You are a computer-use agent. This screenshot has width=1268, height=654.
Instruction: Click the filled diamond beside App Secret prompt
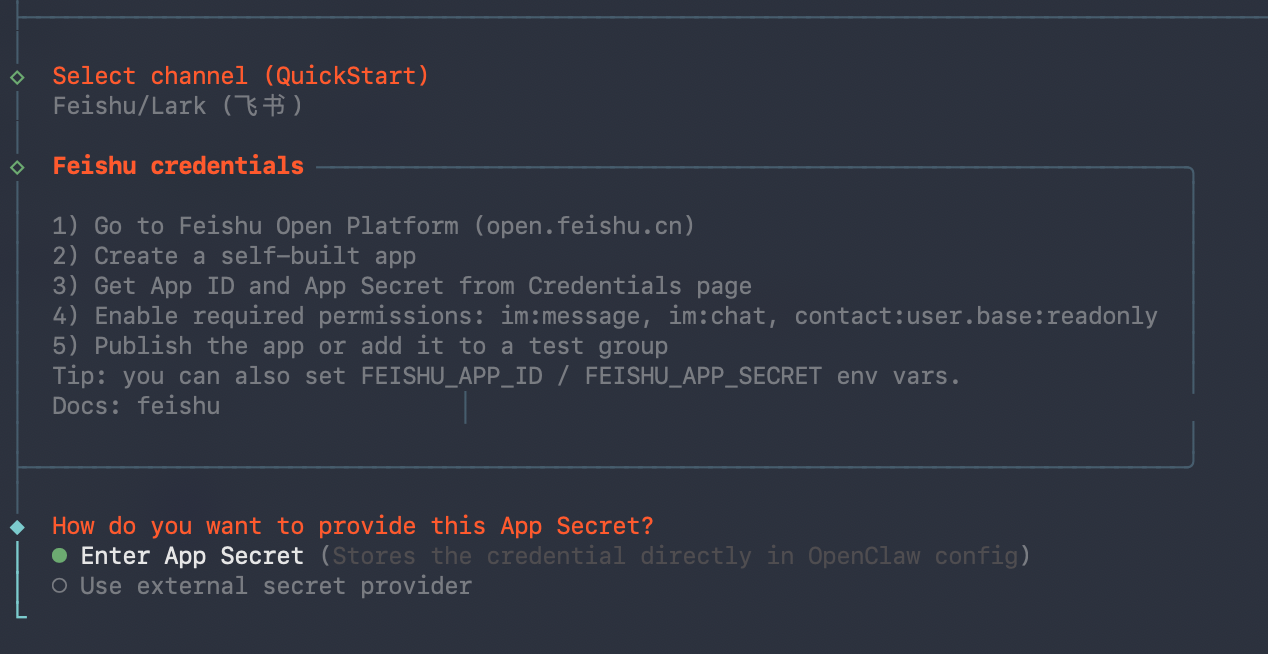[x=17, y=526]
